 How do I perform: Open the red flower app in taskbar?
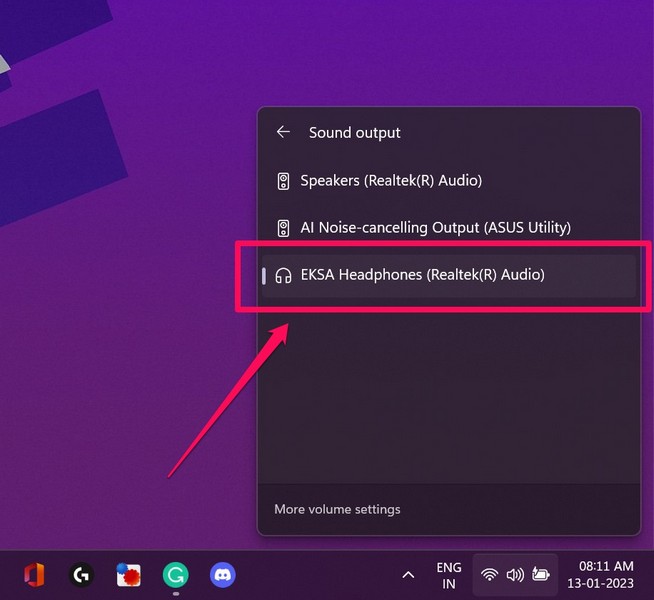tap(128, 575)
